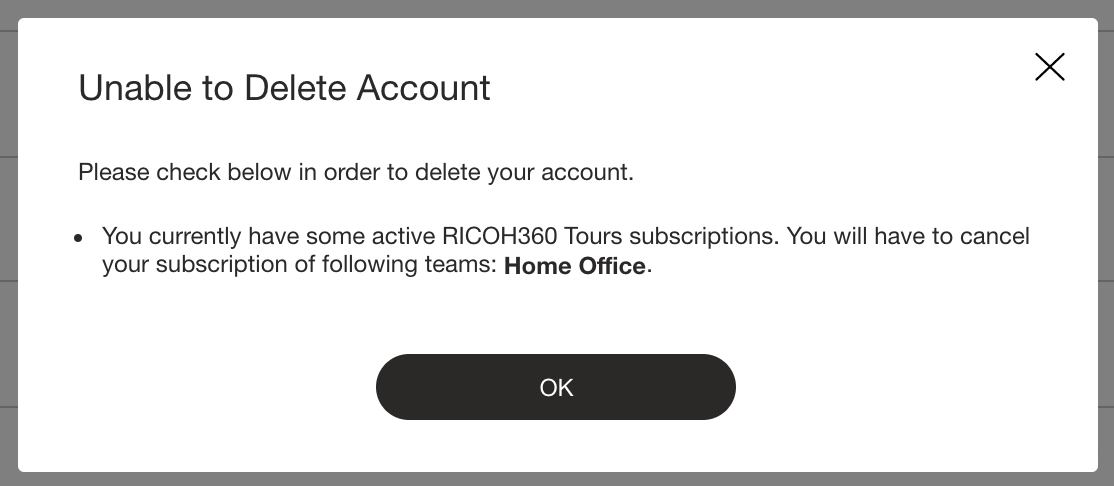Click the dimmed overlay below the dialog
This screenshot has height=486, width=1114.
pyautogui.click(x=557, y=479)
